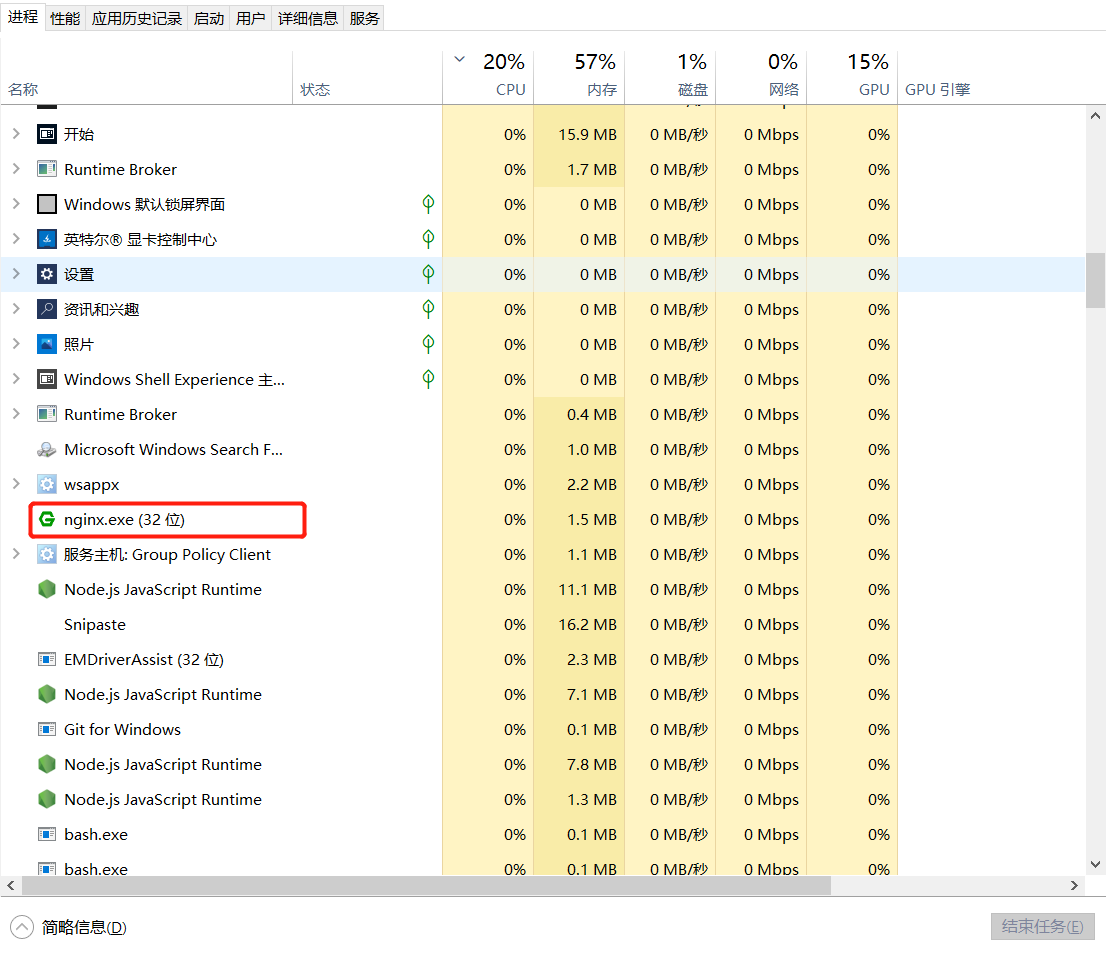Sort processes by the 名称 column header
Viewport: 1106px width, 957px height.
point(147,78)
